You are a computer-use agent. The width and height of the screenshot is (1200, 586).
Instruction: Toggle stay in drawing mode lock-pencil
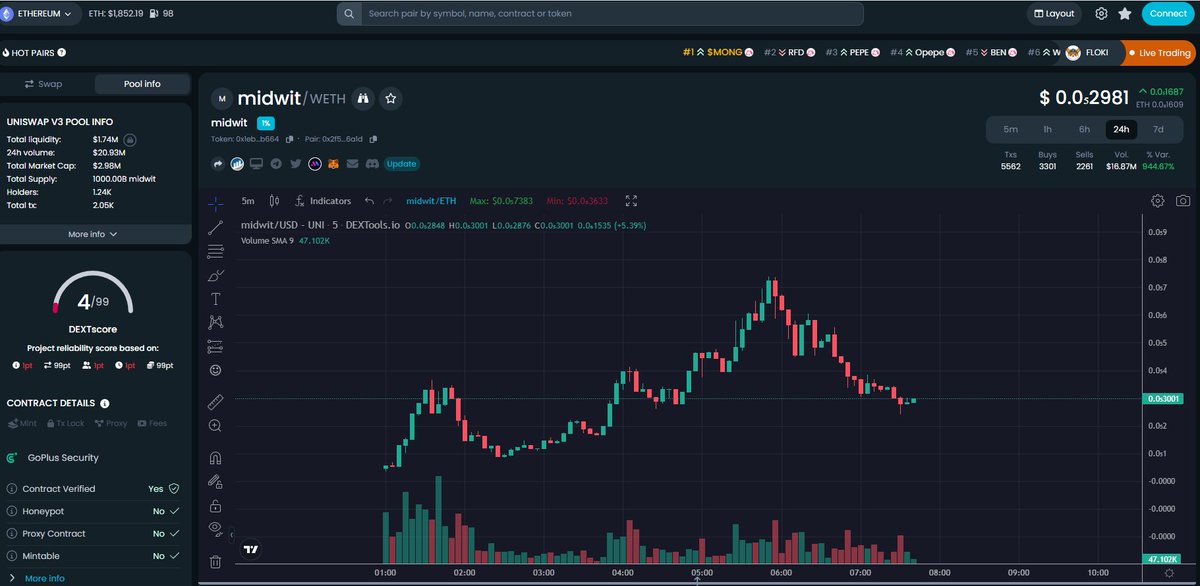215,481
